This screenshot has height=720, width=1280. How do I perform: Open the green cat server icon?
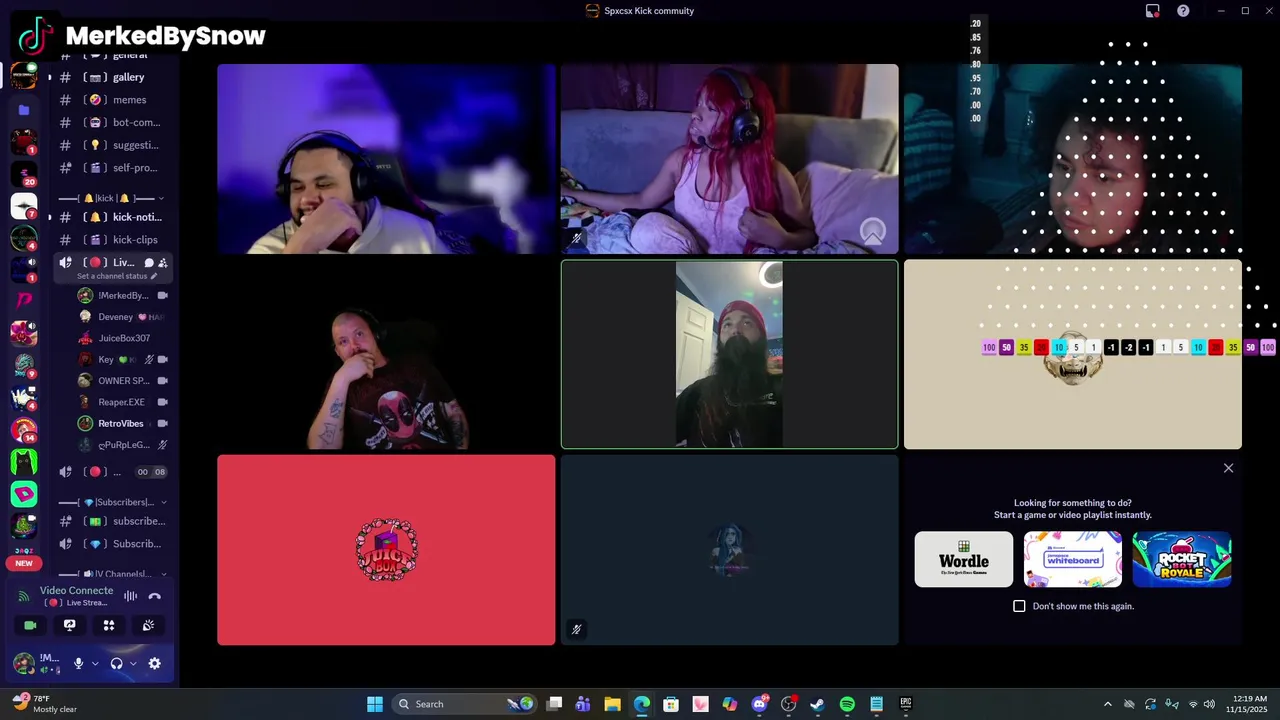tap(24, 462)
